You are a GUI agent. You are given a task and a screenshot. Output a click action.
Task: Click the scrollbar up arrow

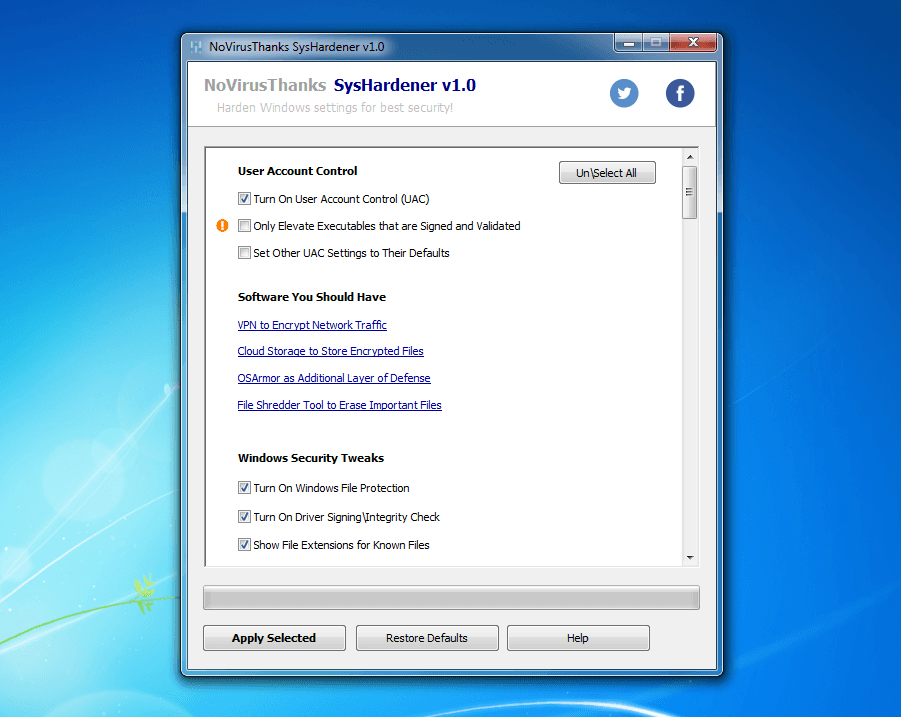coord(690,157)
